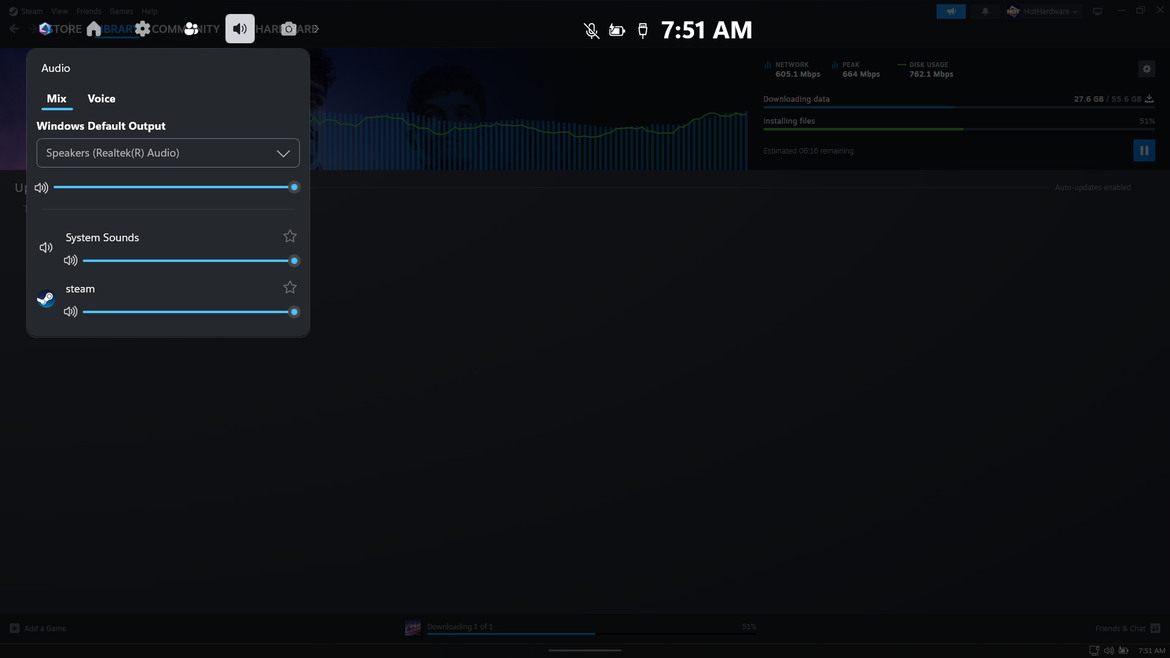Favorite System Sounds with star icon
Viewport: 1170px width, 658px height.
[290, 237]
